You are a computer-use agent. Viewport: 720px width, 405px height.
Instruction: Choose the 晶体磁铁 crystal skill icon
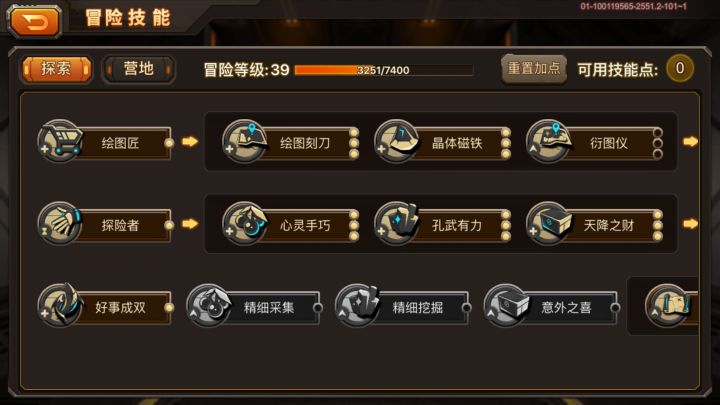coord(396,141)
